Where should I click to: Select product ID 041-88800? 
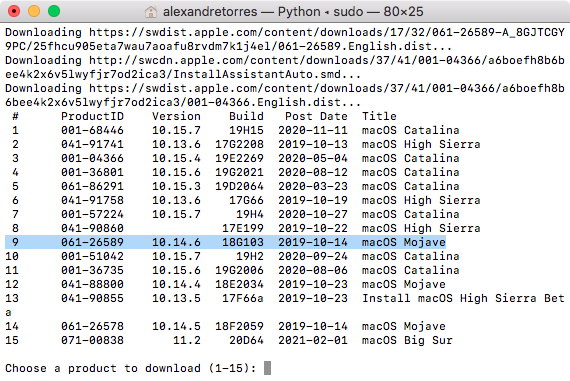pos(92,284)
